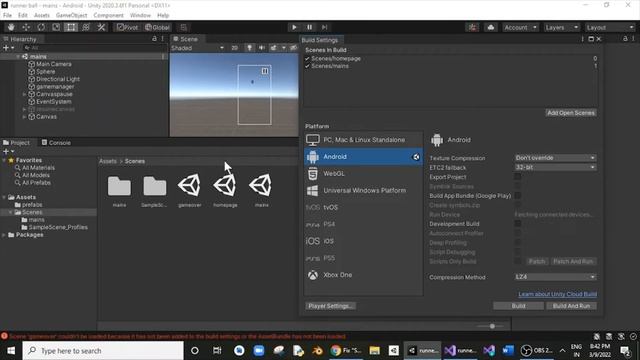The image size is (640, 360).
Task: Select the gameover scene asset
Action: pyautogui.click(x=190, y=190)
